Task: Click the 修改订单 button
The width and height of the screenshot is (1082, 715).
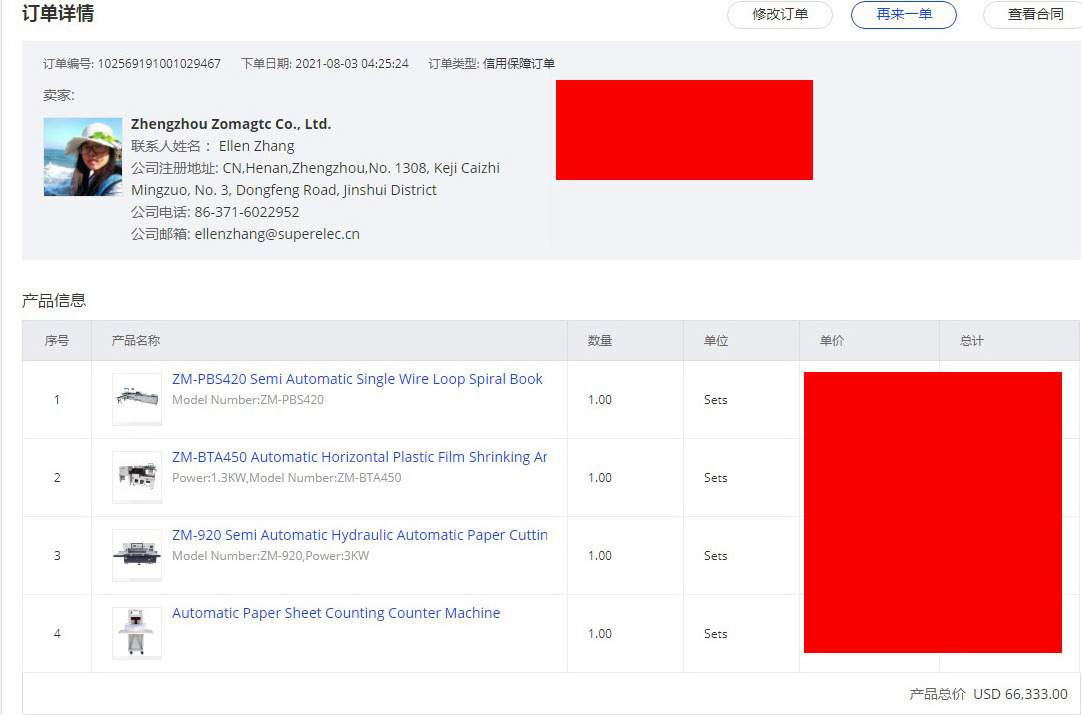Action: tap(779, 15)
